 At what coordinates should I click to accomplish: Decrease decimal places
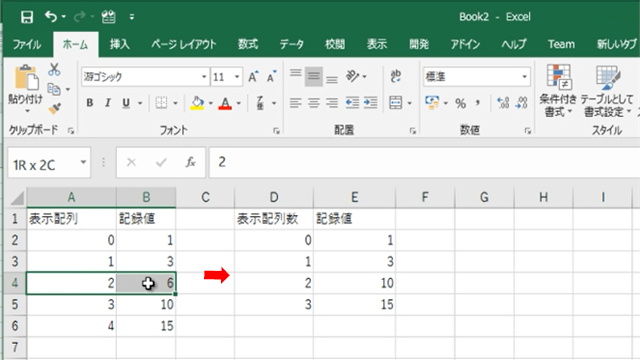pos(522,103)
